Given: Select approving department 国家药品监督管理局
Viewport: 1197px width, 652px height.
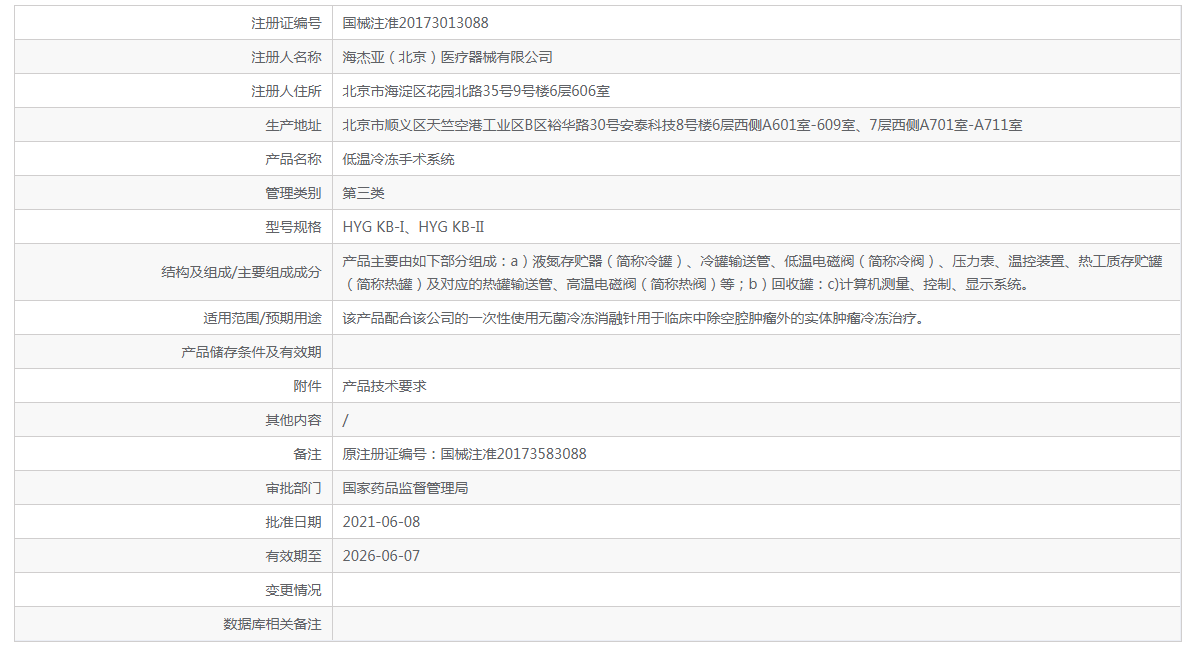Looking at the screenshot, I should pyautogui.click(x=405, y=488).
